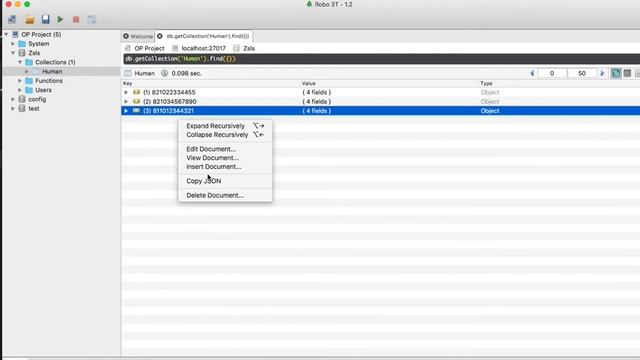Click the config database icon
Viewport: 640px width, 360px height.
point(22,100)
